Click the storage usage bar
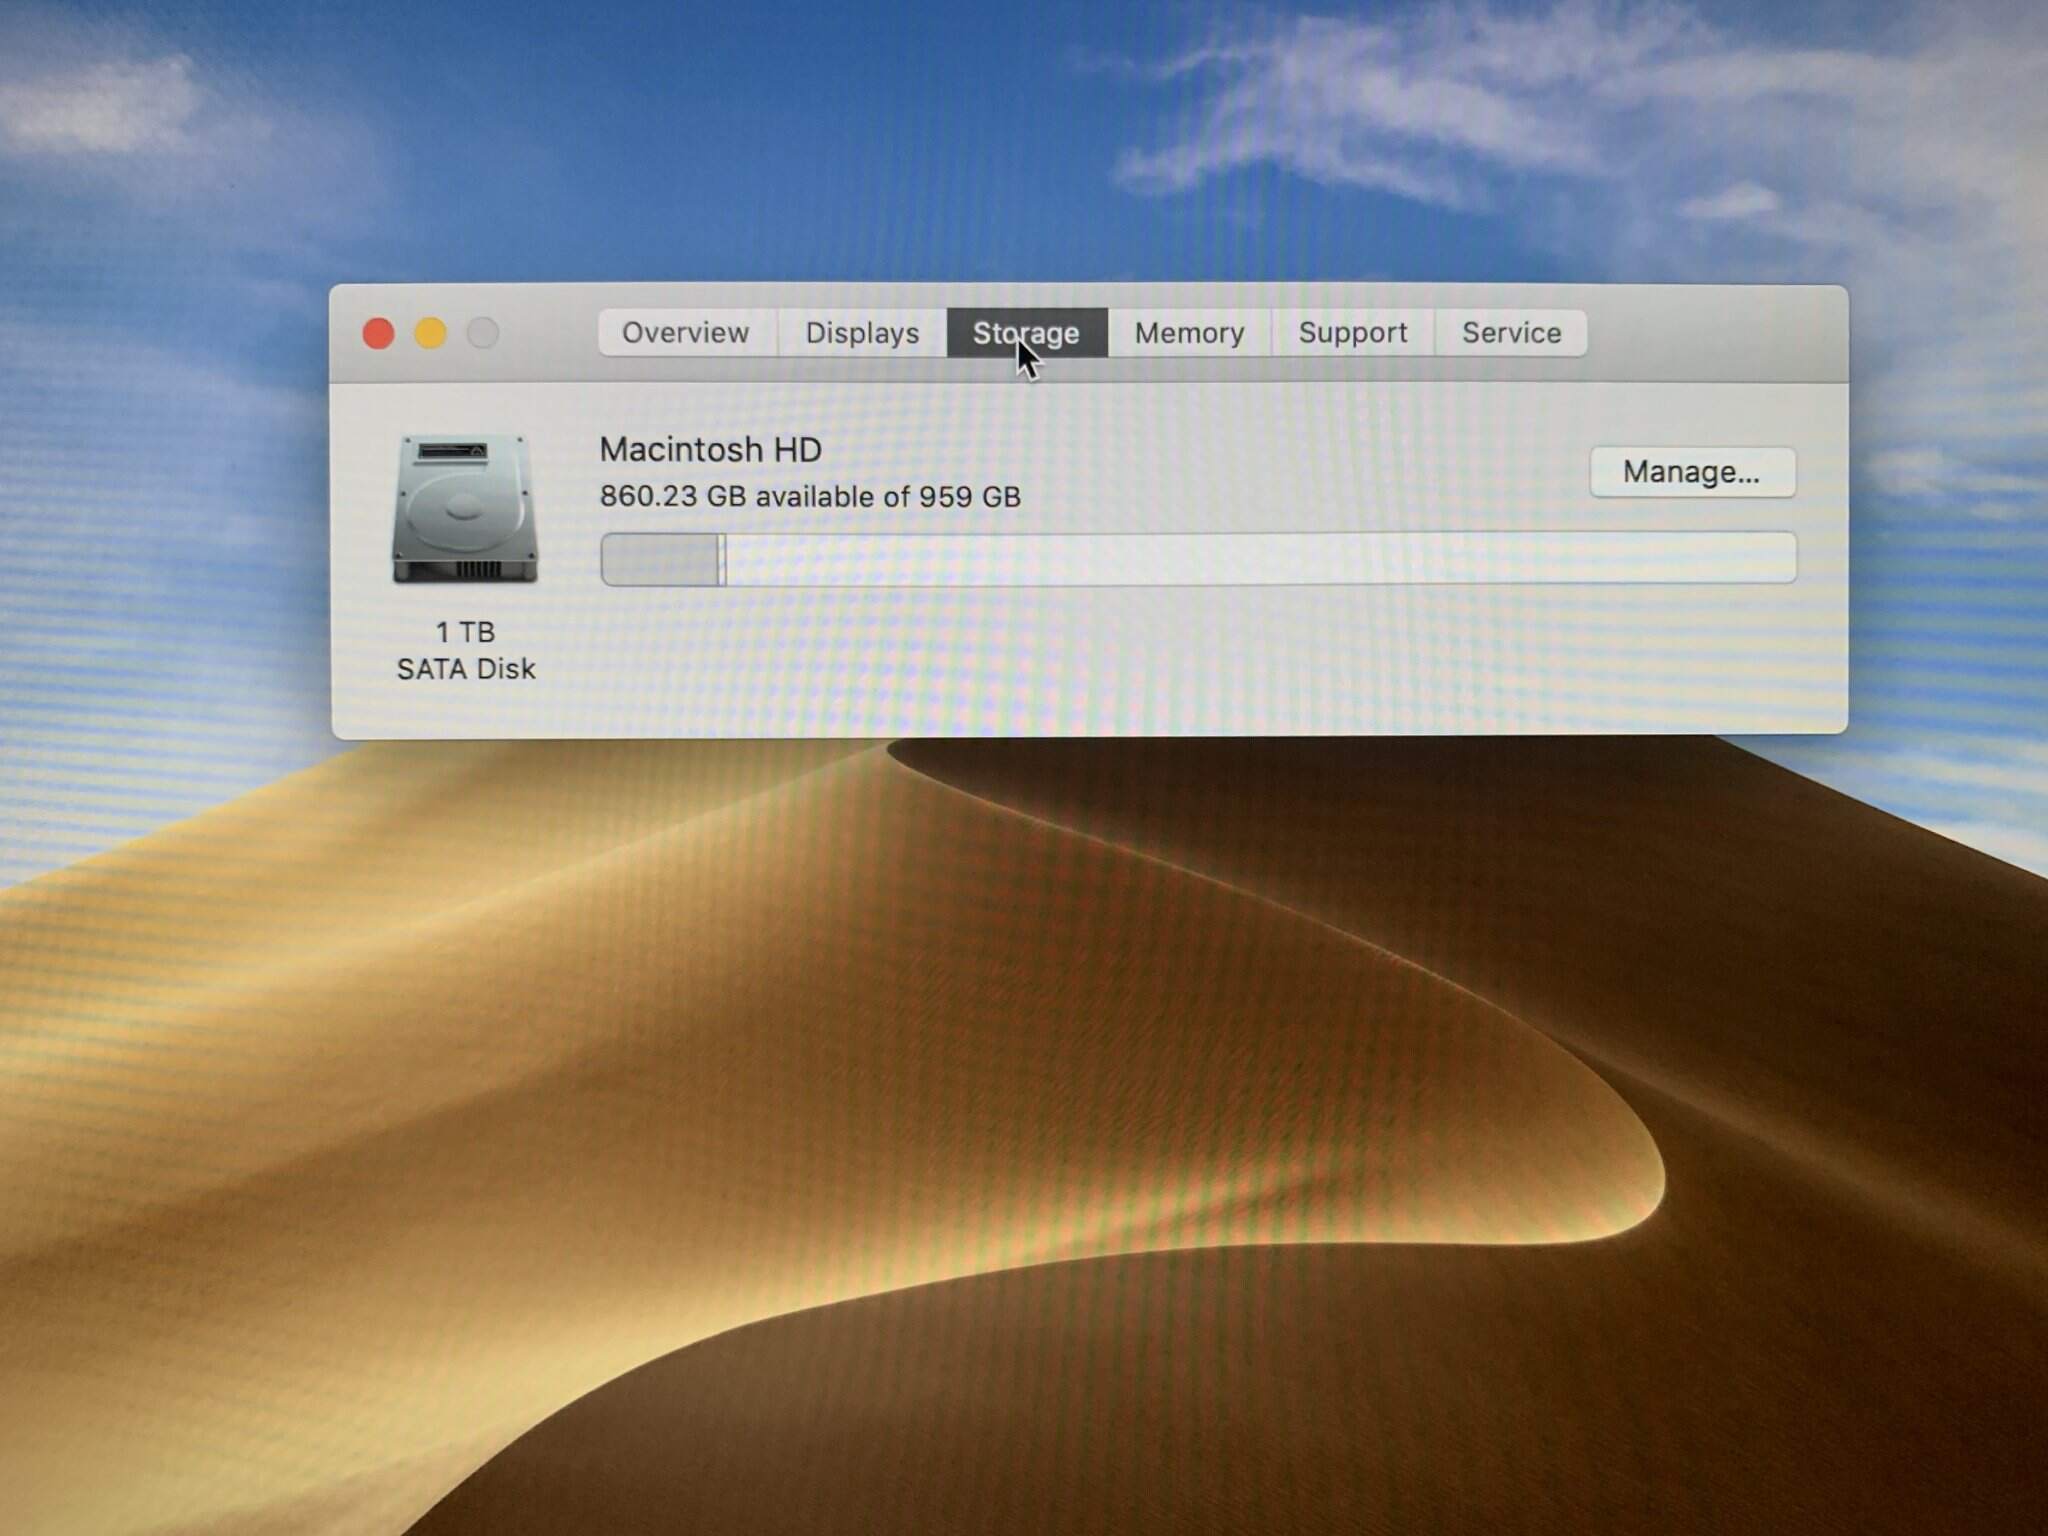 point(1198,559)
